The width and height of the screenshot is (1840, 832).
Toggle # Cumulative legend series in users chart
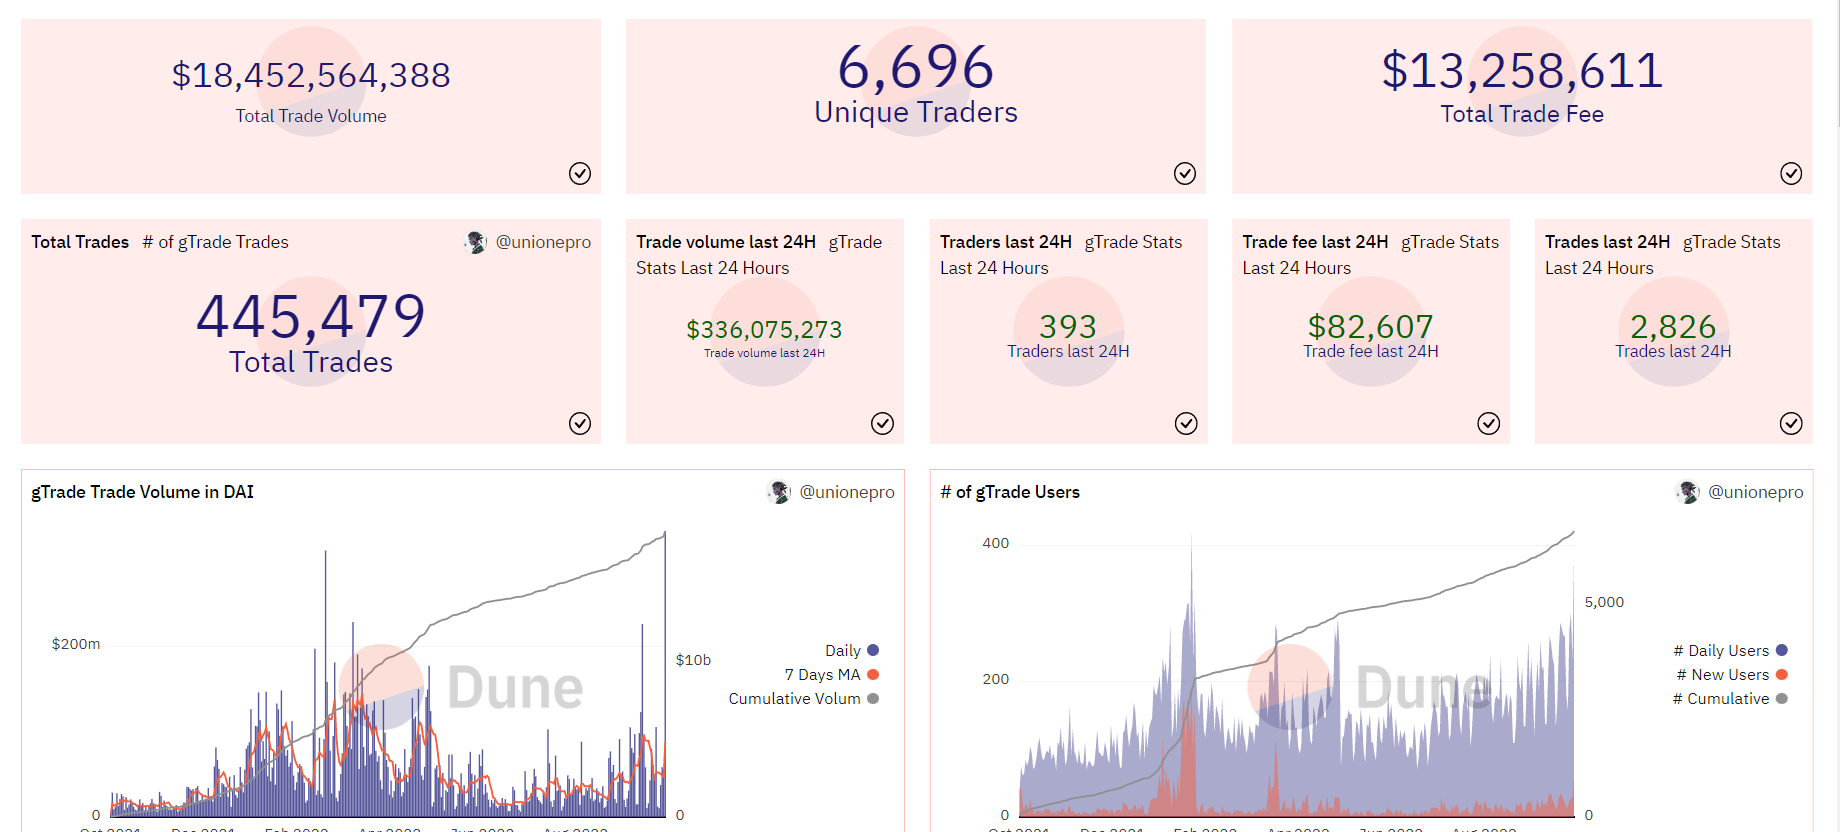(x=1731, y=699)
